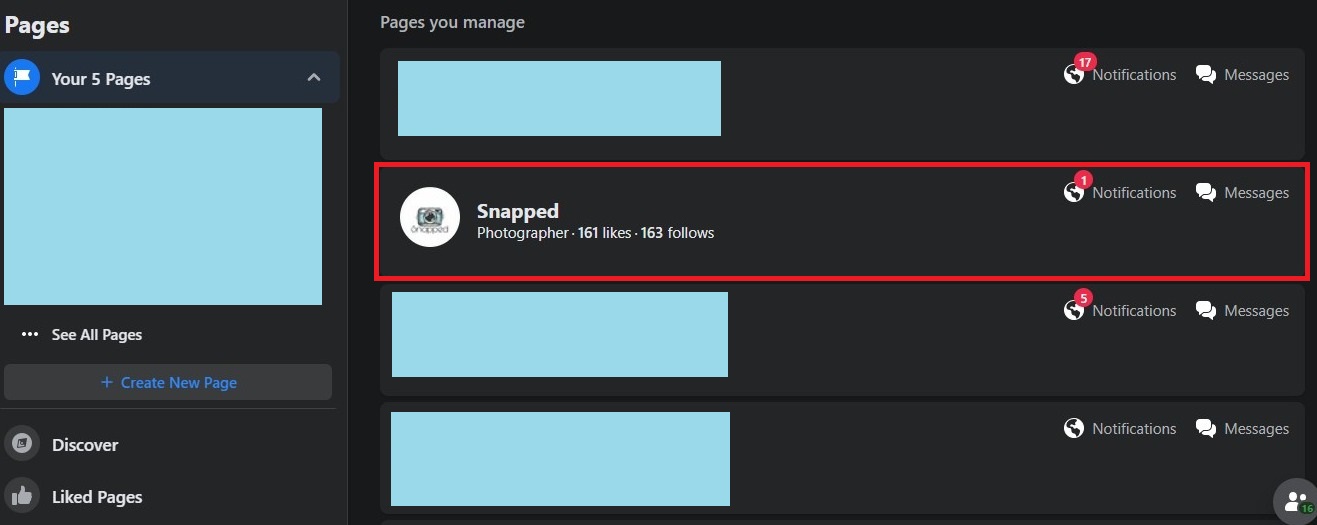Click Messages chat icon on fourth page
The height and width of the screenshot is (525, 1317).
click(1206, 429)
